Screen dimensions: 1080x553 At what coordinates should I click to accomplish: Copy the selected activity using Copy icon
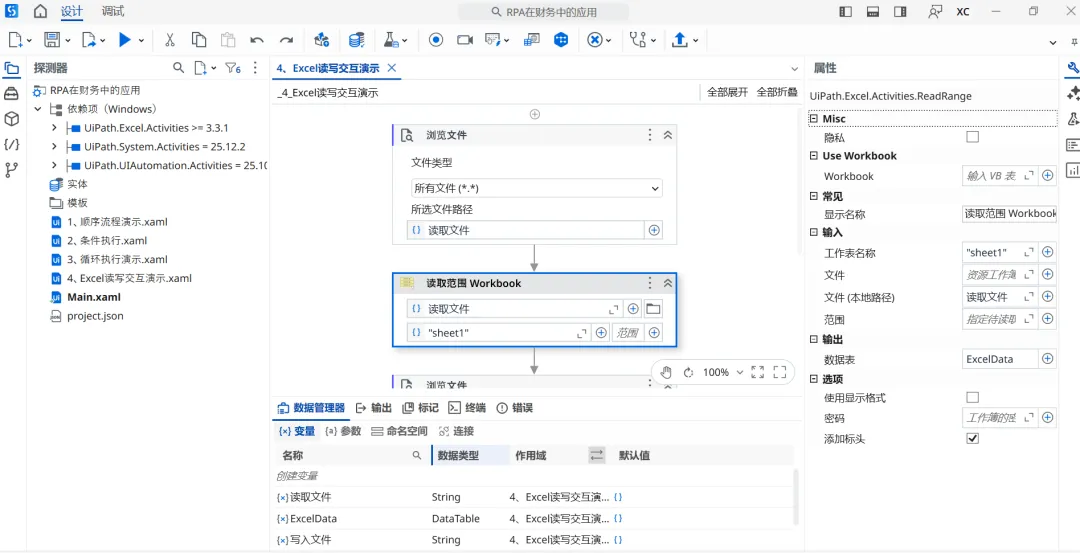coord(199,40)
